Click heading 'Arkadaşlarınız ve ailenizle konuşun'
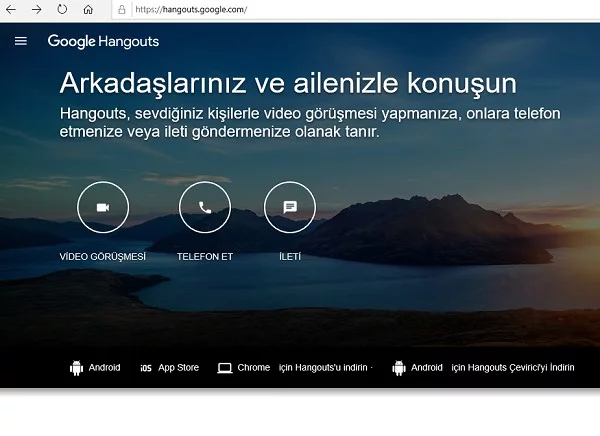Viewport: 600px width, 436px height. 288,83
